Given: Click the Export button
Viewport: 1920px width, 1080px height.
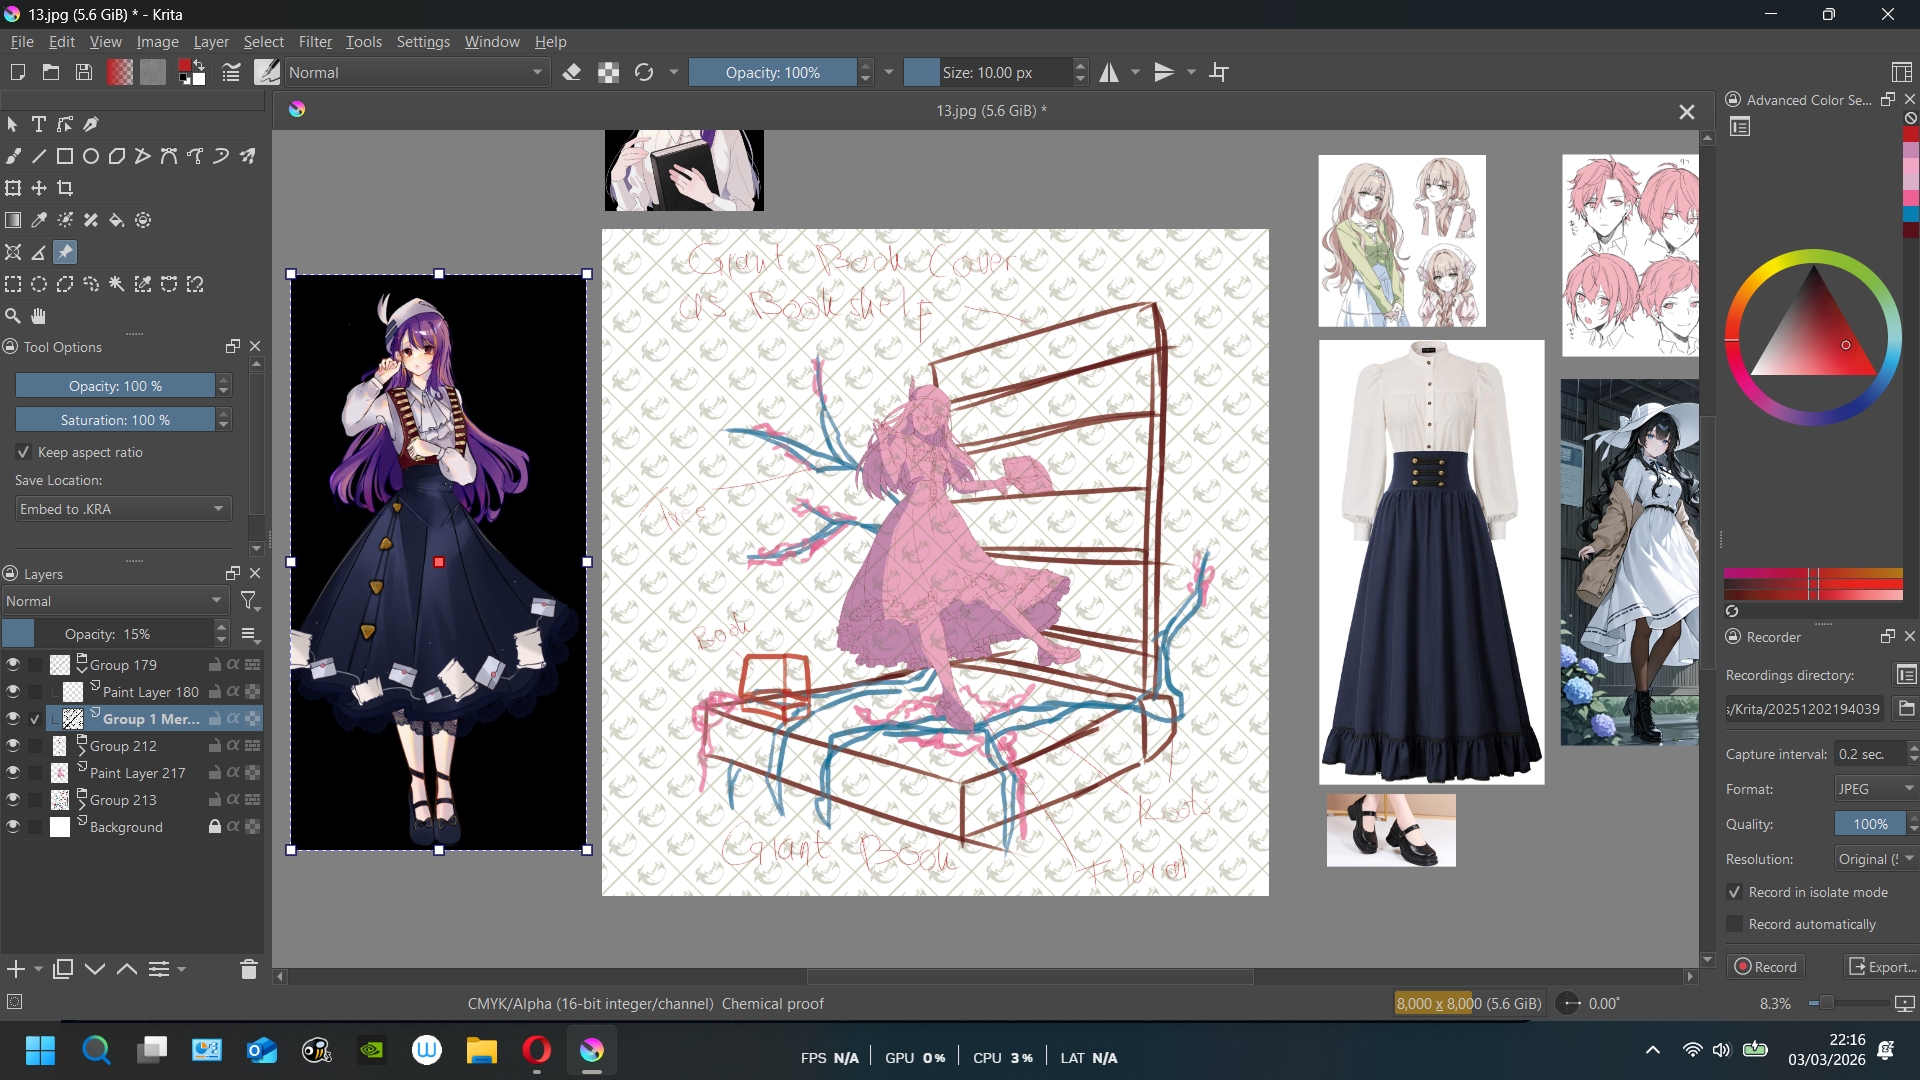Looking at the screenshot, I should pos(1882,967).
